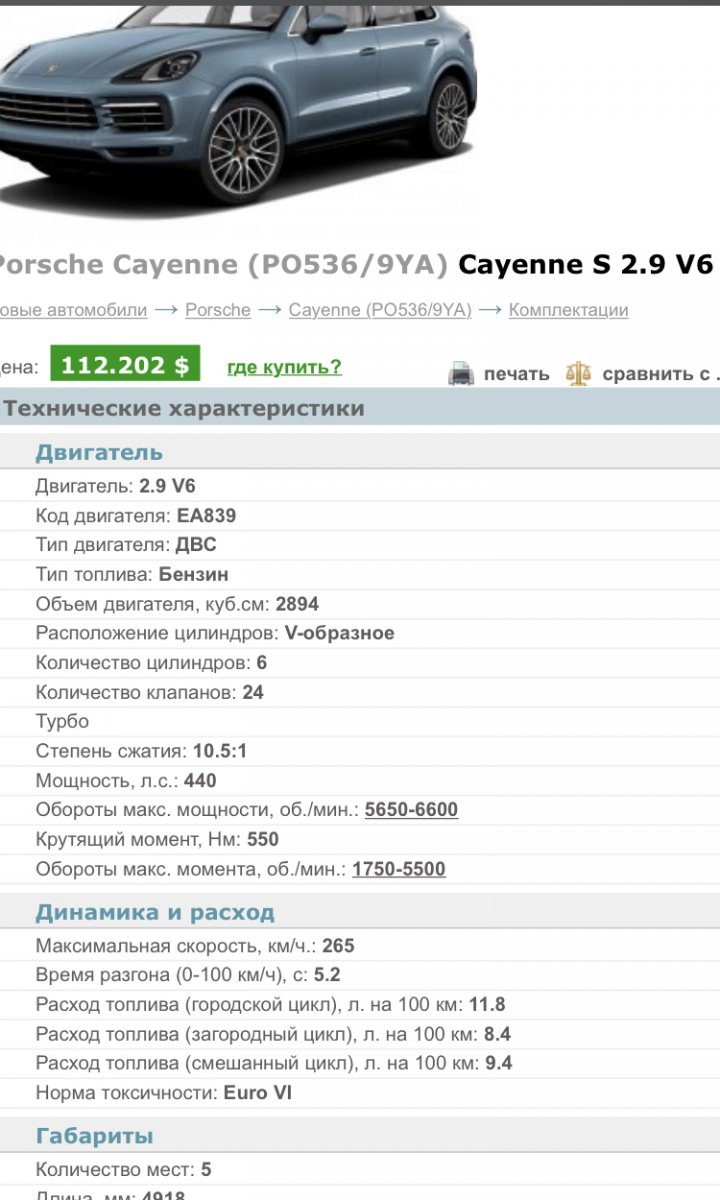Click the '1750-5500' torque rpm link
Screen dimensions: 720x1200
pos(398,869)
